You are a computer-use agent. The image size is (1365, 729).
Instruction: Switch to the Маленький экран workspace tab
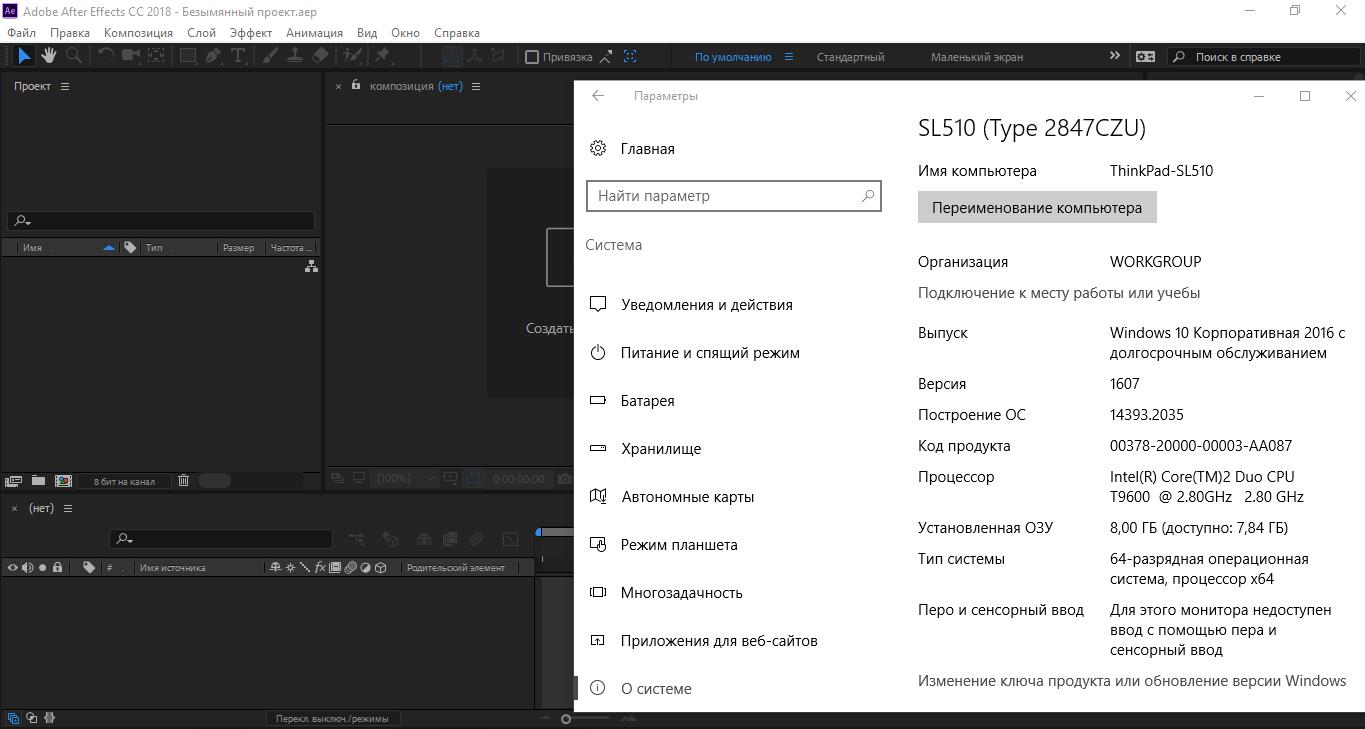tap(977, 57)
